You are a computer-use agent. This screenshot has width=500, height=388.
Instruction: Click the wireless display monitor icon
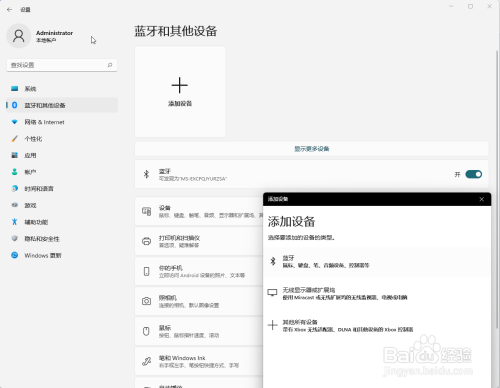pyautogui.click(x=272, y=293)
